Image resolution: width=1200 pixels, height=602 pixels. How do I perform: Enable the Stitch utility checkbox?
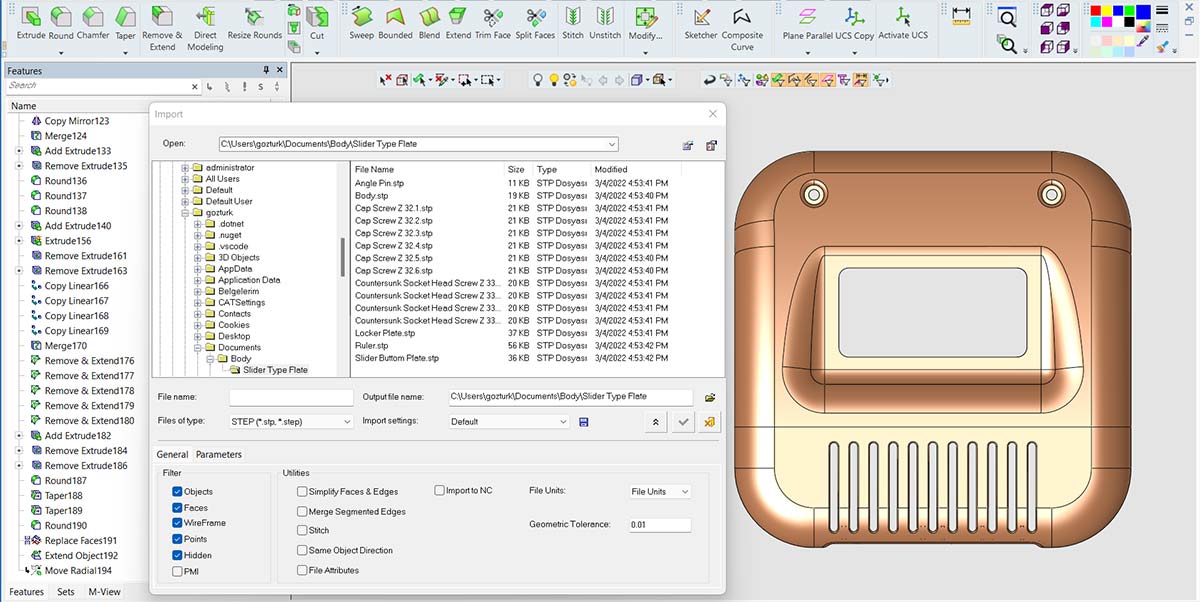point(302,531)
